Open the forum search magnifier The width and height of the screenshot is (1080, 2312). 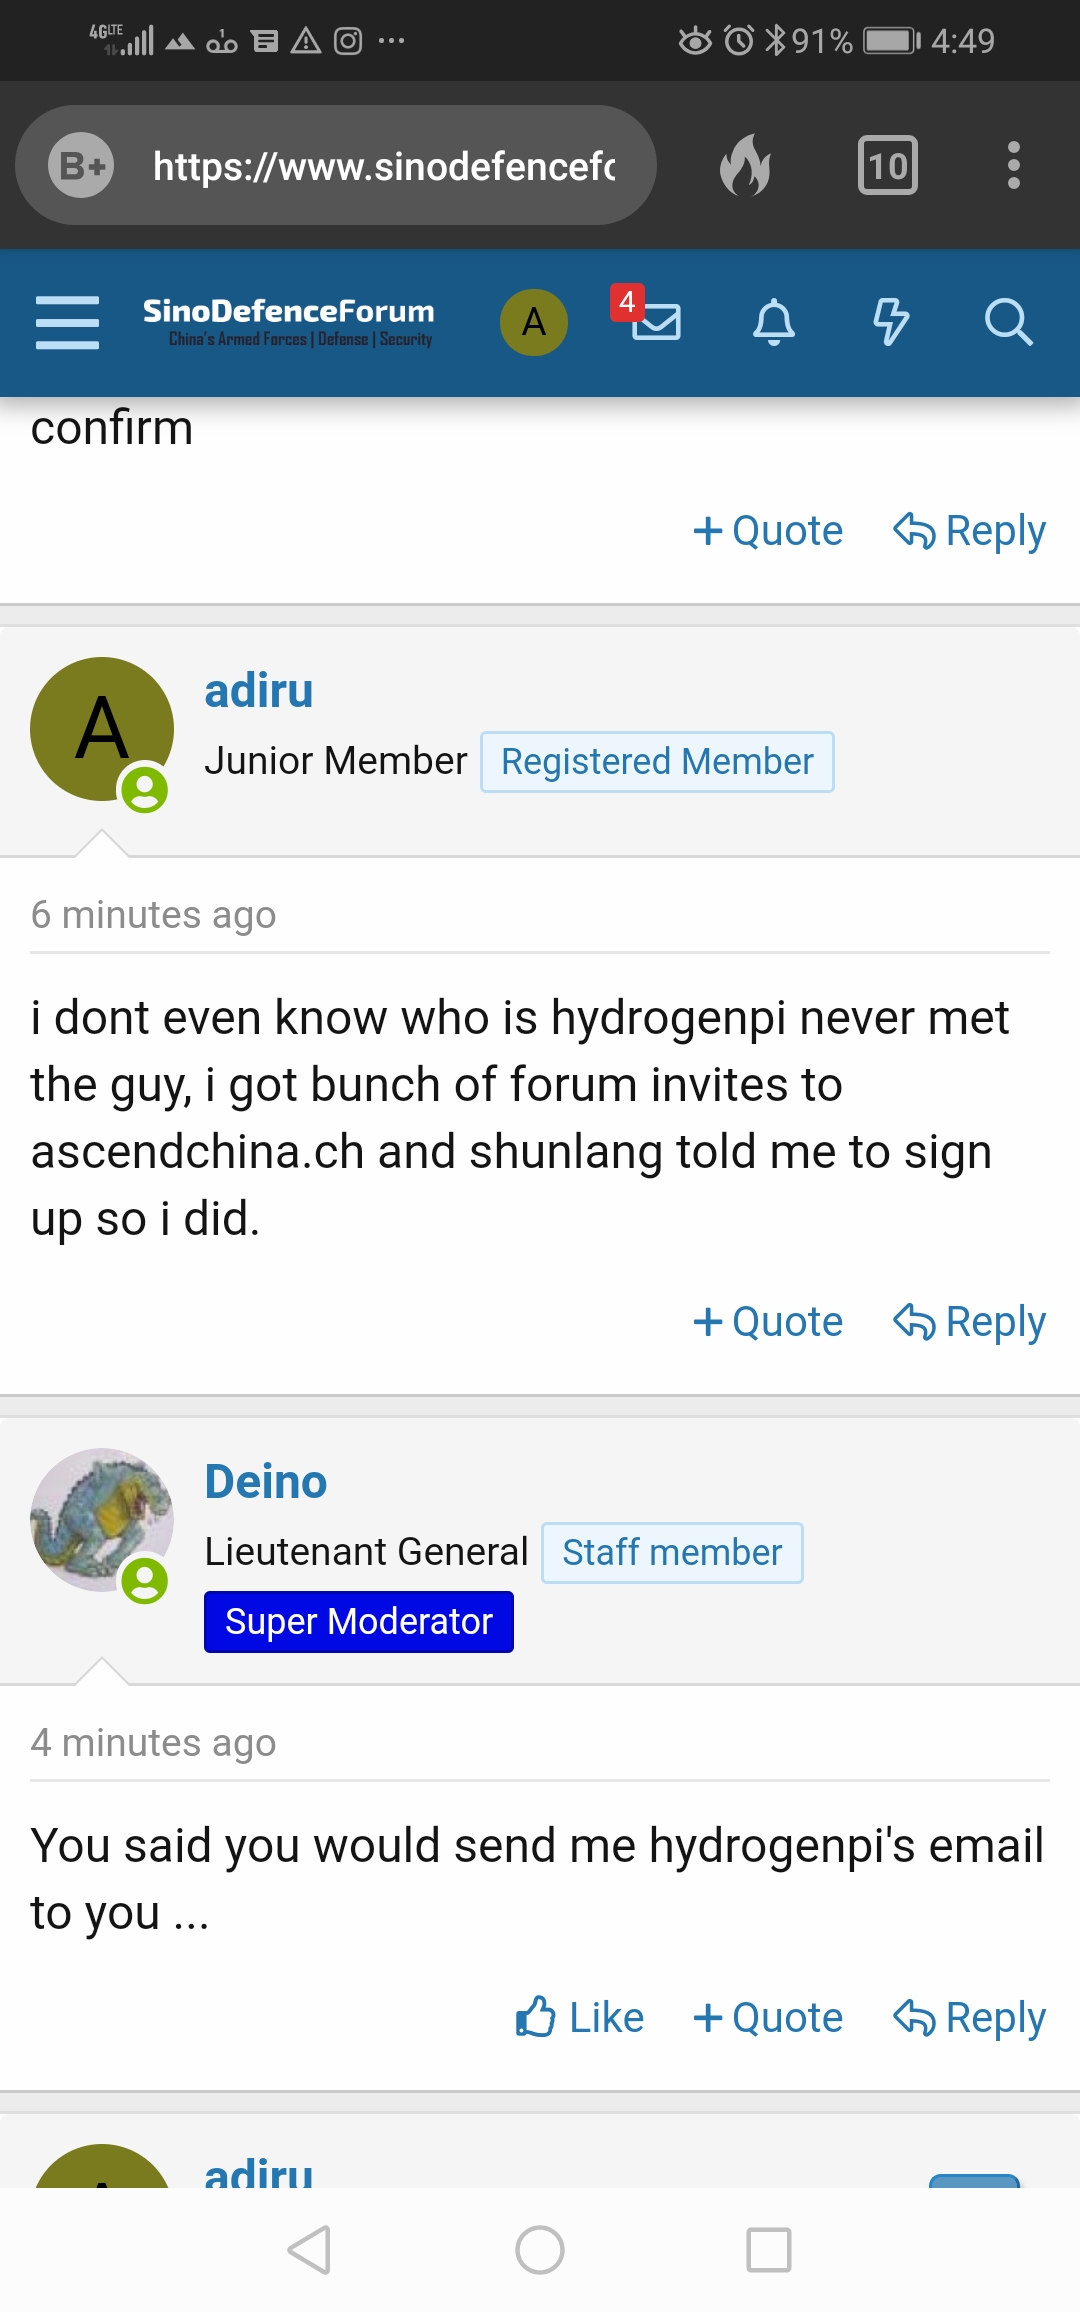pos(1008,322)
